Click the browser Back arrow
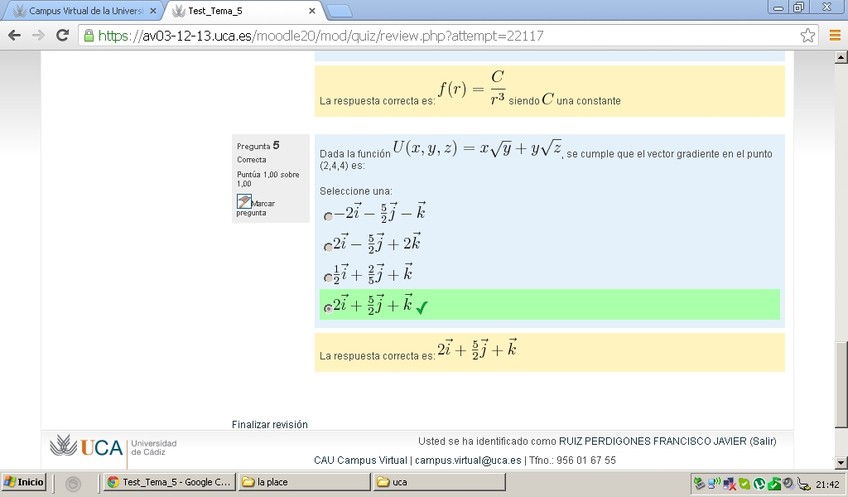Image resolution: width=848 pixels, height=497 pixels. coord(15,36)
